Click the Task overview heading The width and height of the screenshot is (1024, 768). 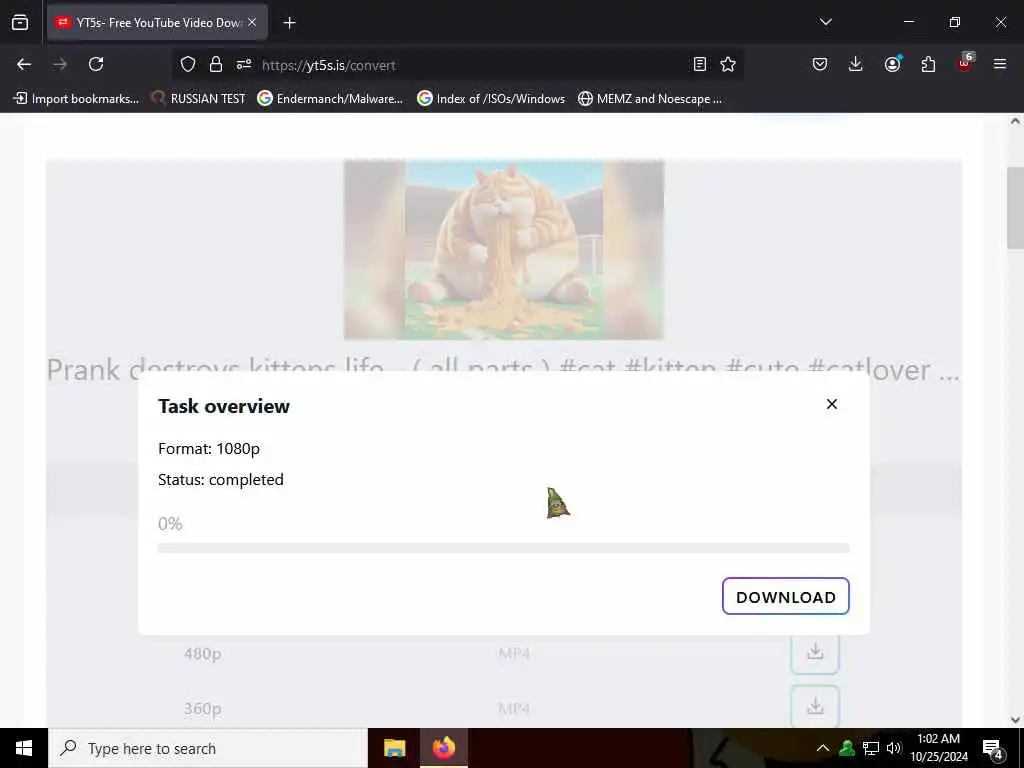224,406
